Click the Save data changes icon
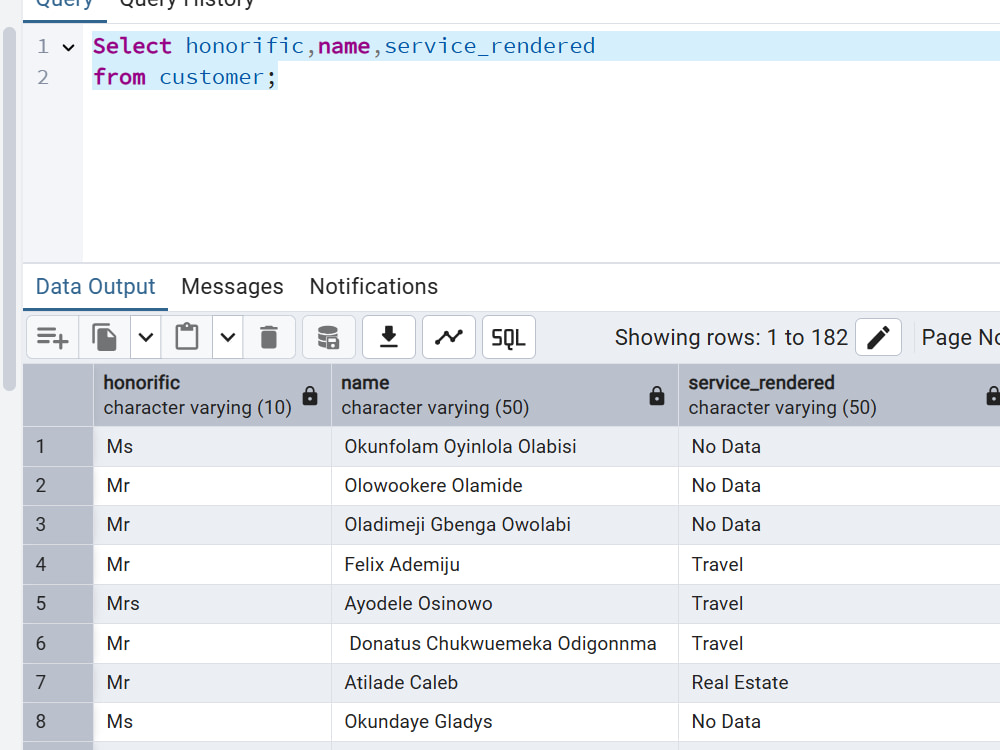The image size is (1000, 750). pos(328,337)
